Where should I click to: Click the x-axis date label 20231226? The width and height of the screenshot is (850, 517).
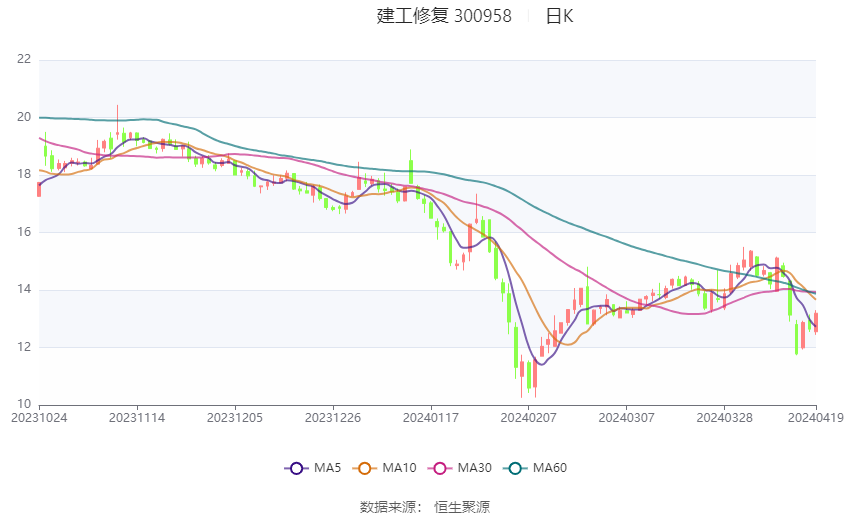tap(333, 418)
